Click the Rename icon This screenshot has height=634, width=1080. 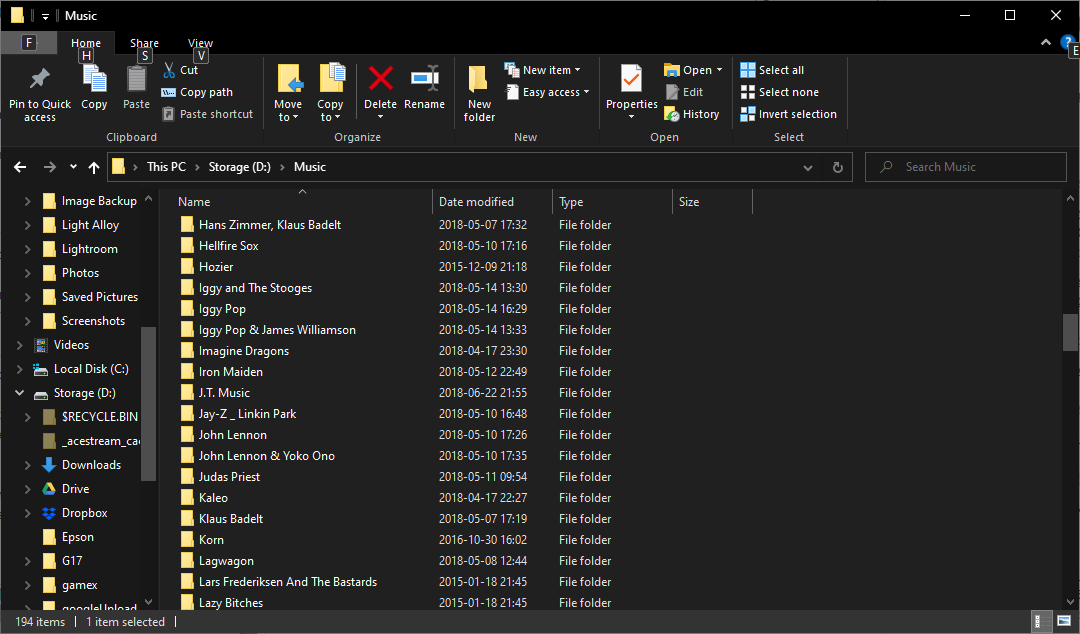(425, 79)
